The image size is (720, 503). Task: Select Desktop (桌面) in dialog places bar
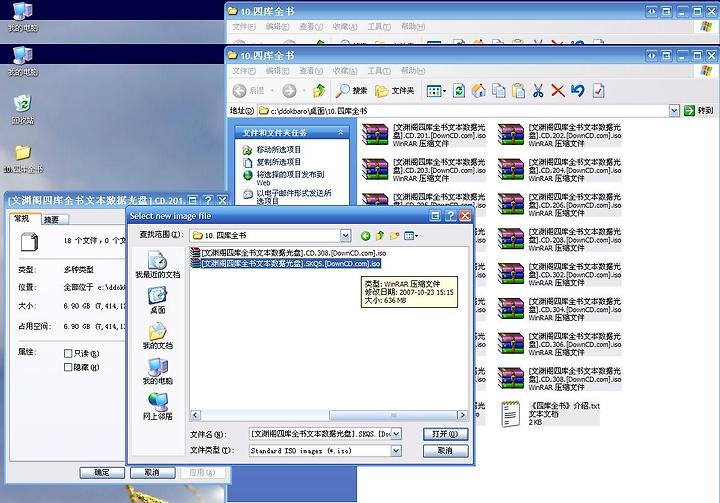click(158, 300)
